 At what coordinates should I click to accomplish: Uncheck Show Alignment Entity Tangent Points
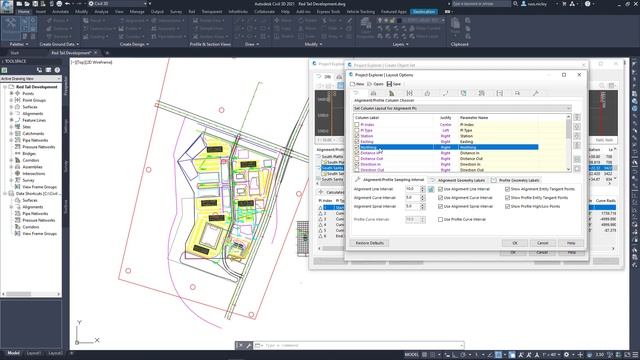(507, 189)
